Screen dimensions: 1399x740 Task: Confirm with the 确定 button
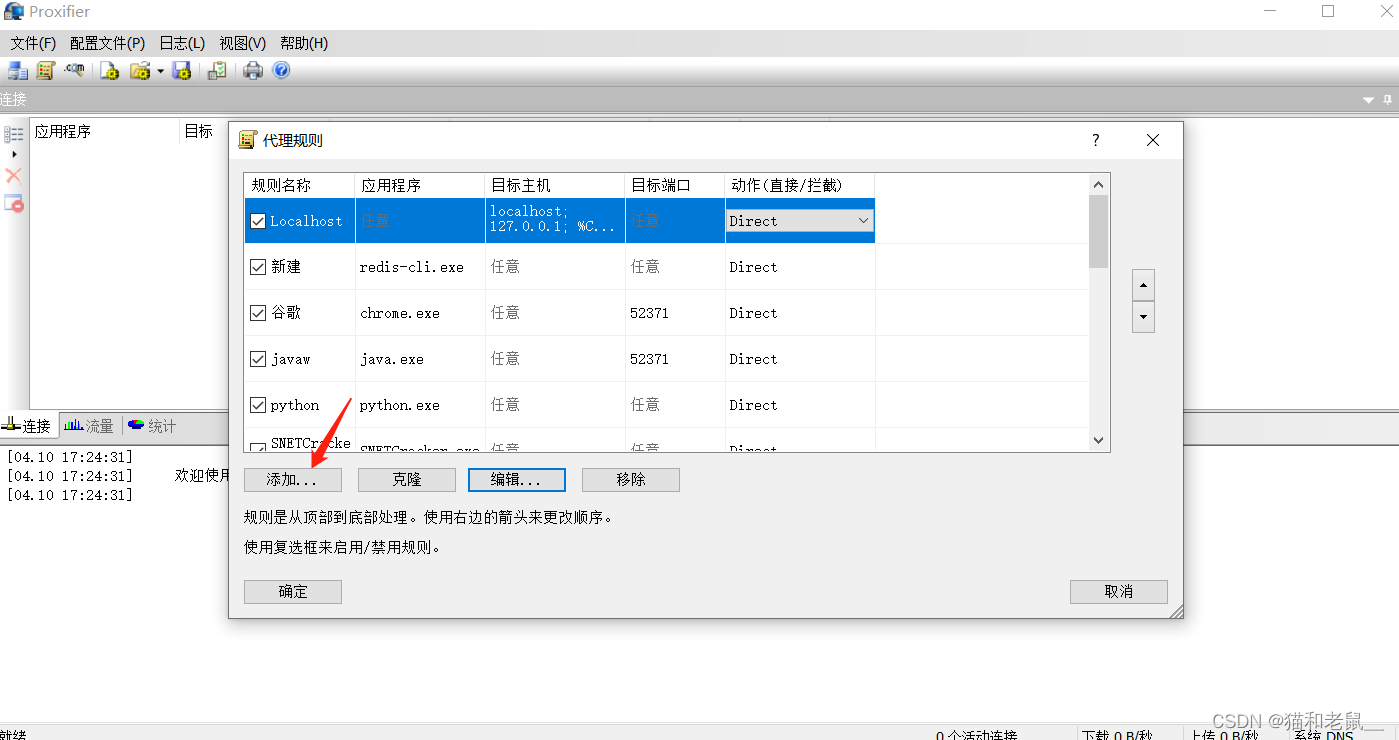[293, 592]
